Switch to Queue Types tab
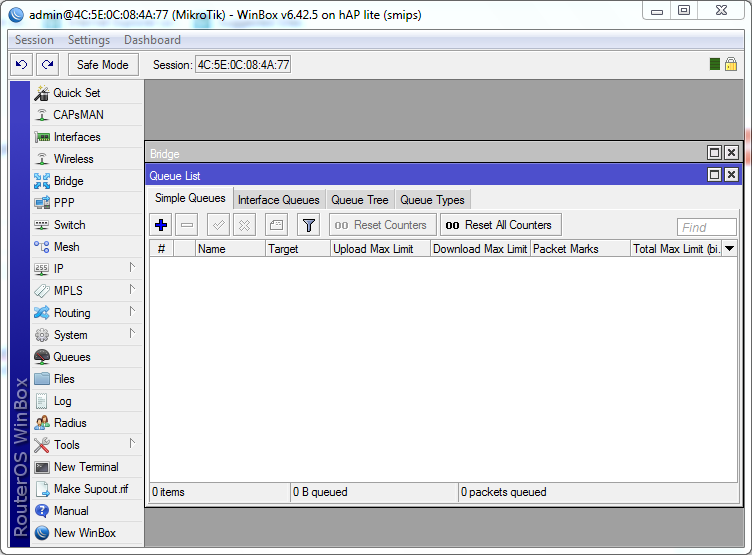752x555 pixels. (432, 200)
